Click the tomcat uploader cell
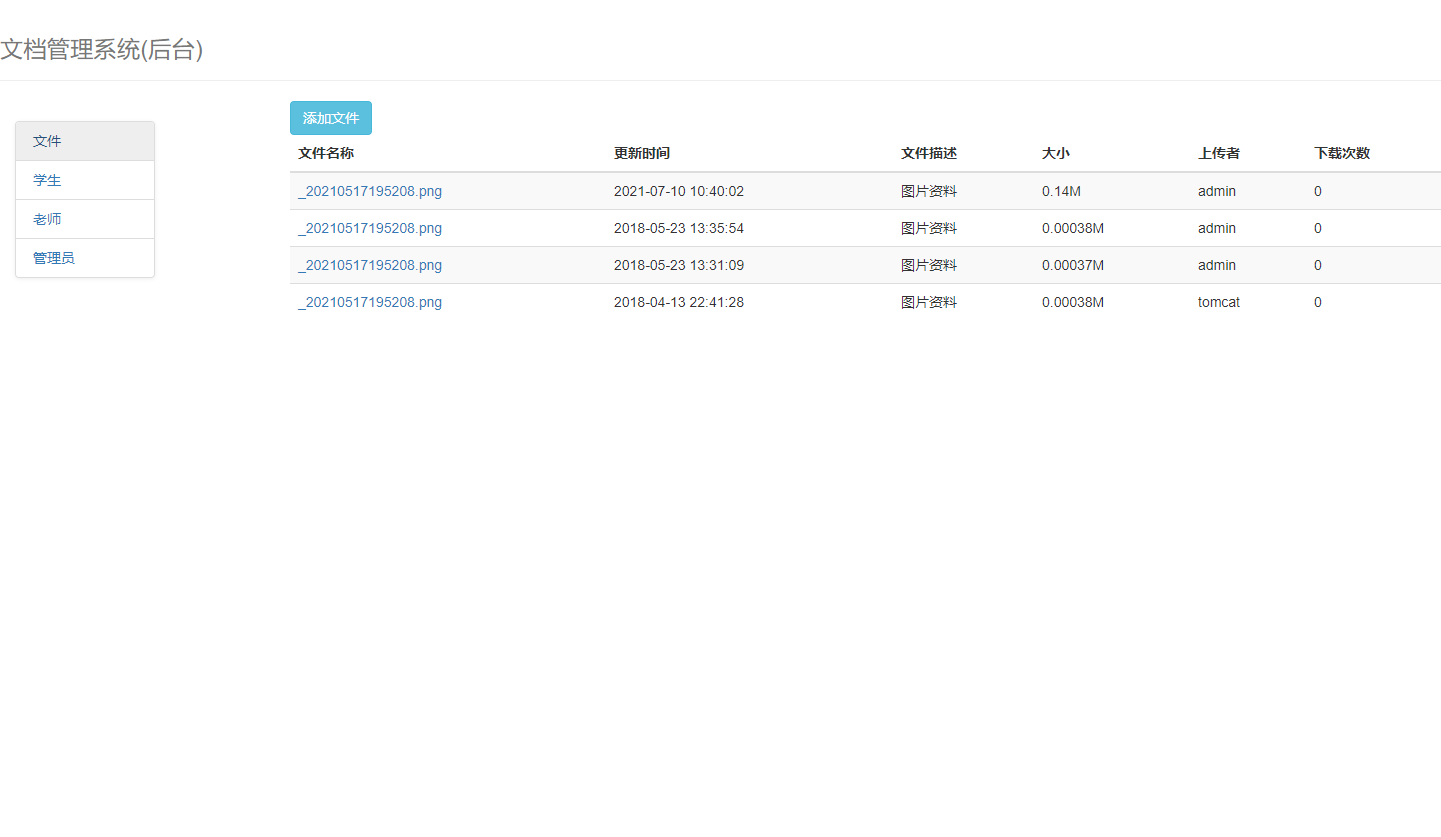This screenshot has width=1441, height=837. 1218,302
